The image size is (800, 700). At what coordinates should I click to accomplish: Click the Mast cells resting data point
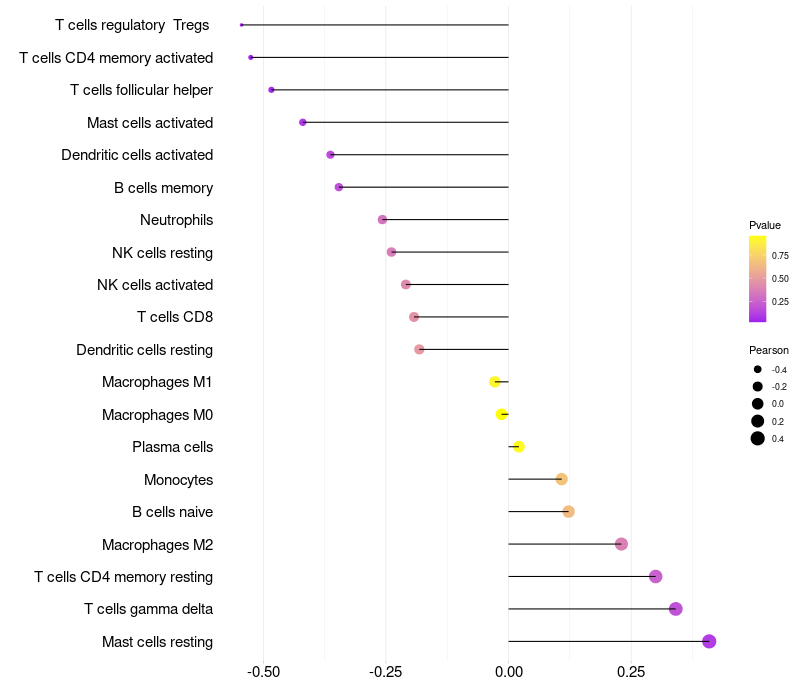tap(709, 641)
